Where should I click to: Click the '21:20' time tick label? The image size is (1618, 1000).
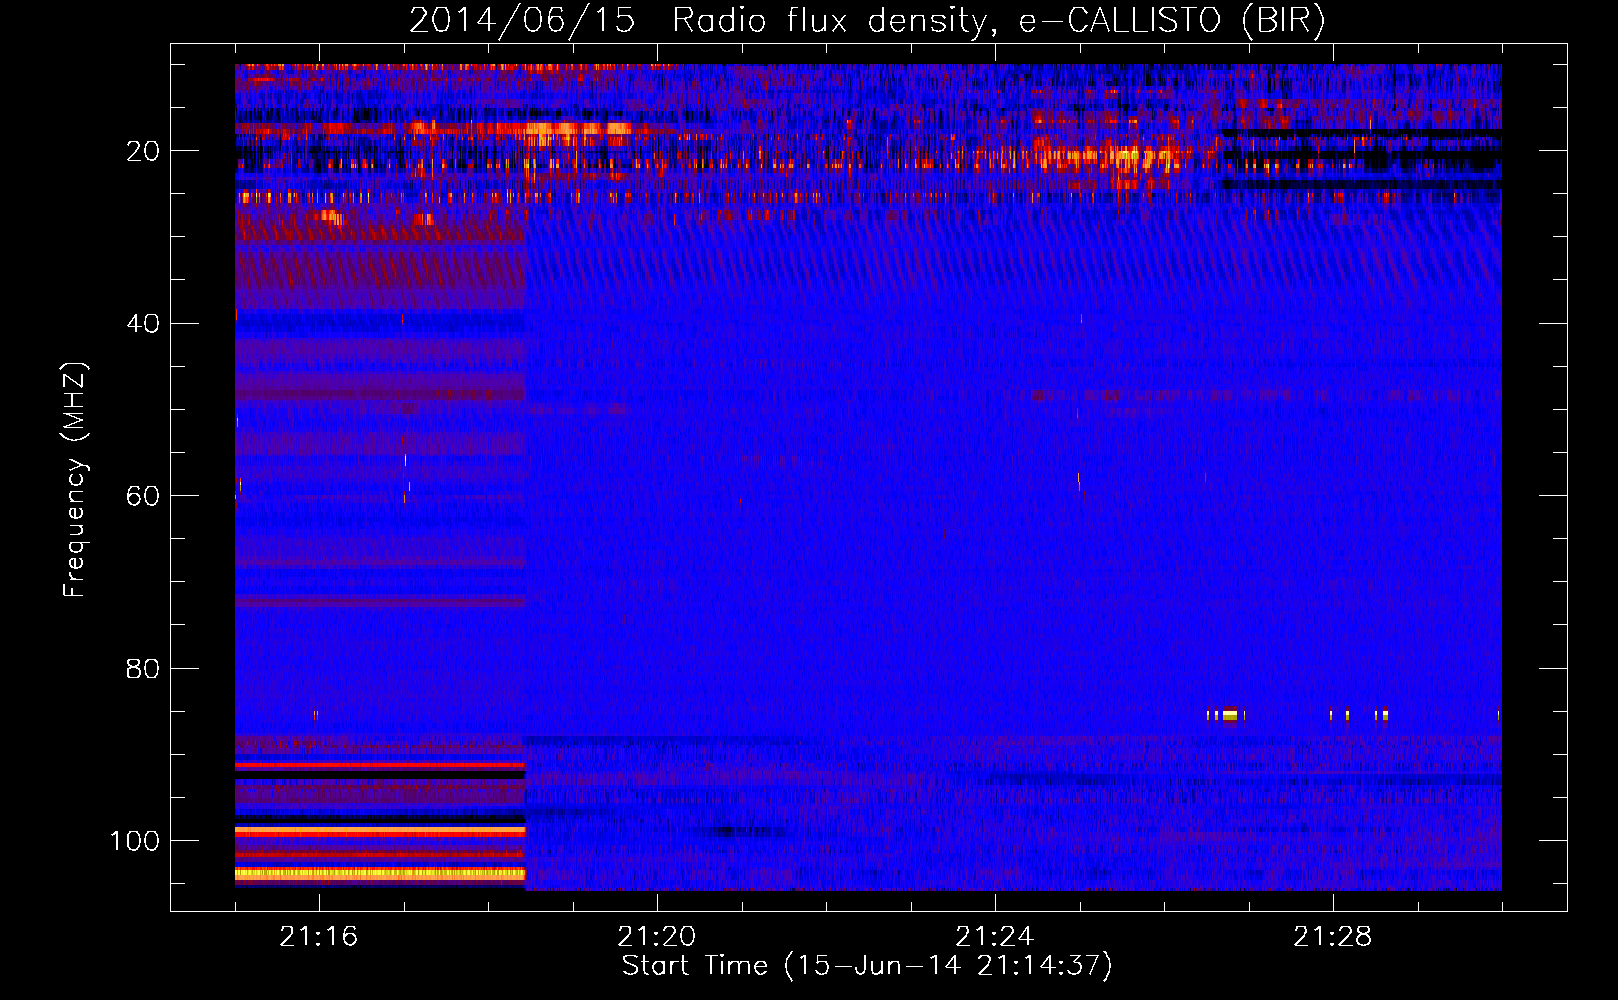tap(657, 936)
